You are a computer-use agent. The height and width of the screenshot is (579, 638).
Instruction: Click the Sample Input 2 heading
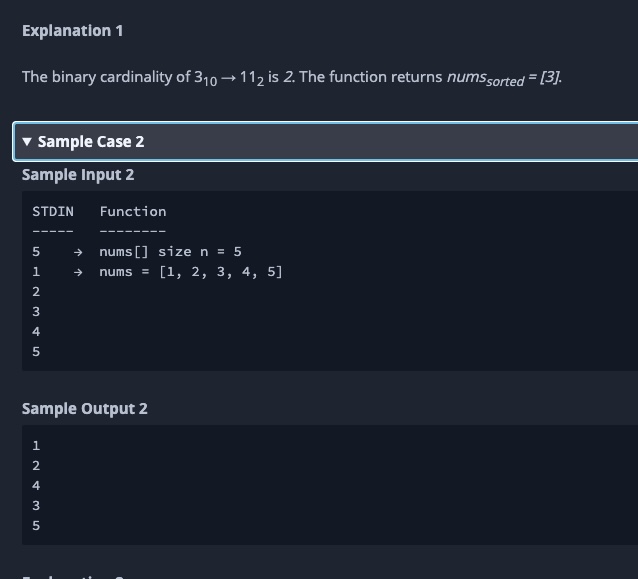[78, 175]
